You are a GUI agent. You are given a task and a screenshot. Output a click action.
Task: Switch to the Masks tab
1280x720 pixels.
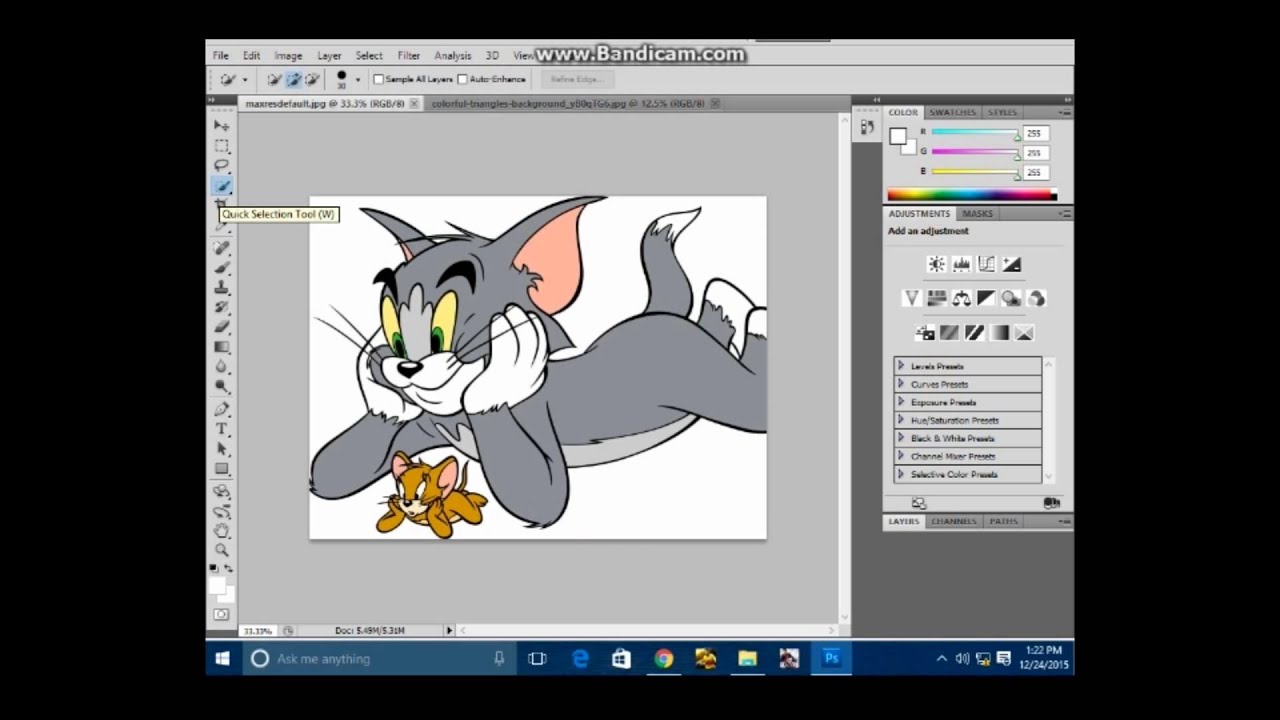[977, 213]
